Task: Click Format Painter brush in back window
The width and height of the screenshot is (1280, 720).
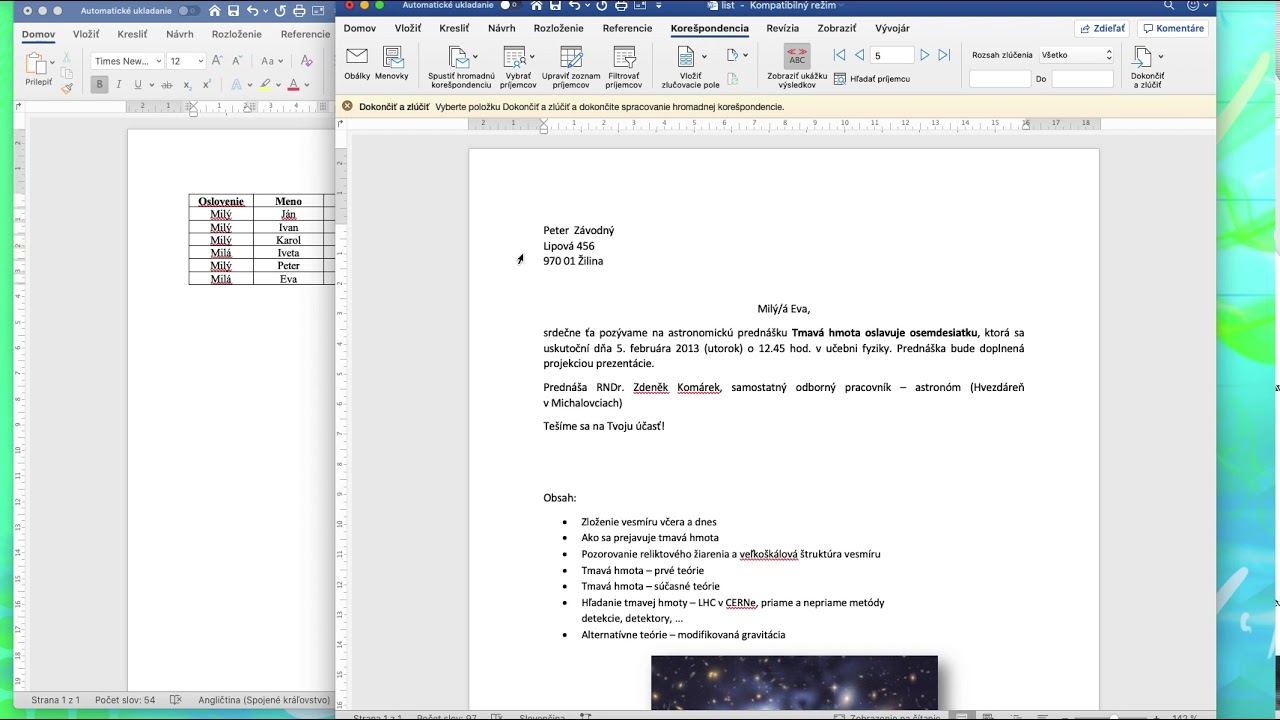Action: click(67, 88)
